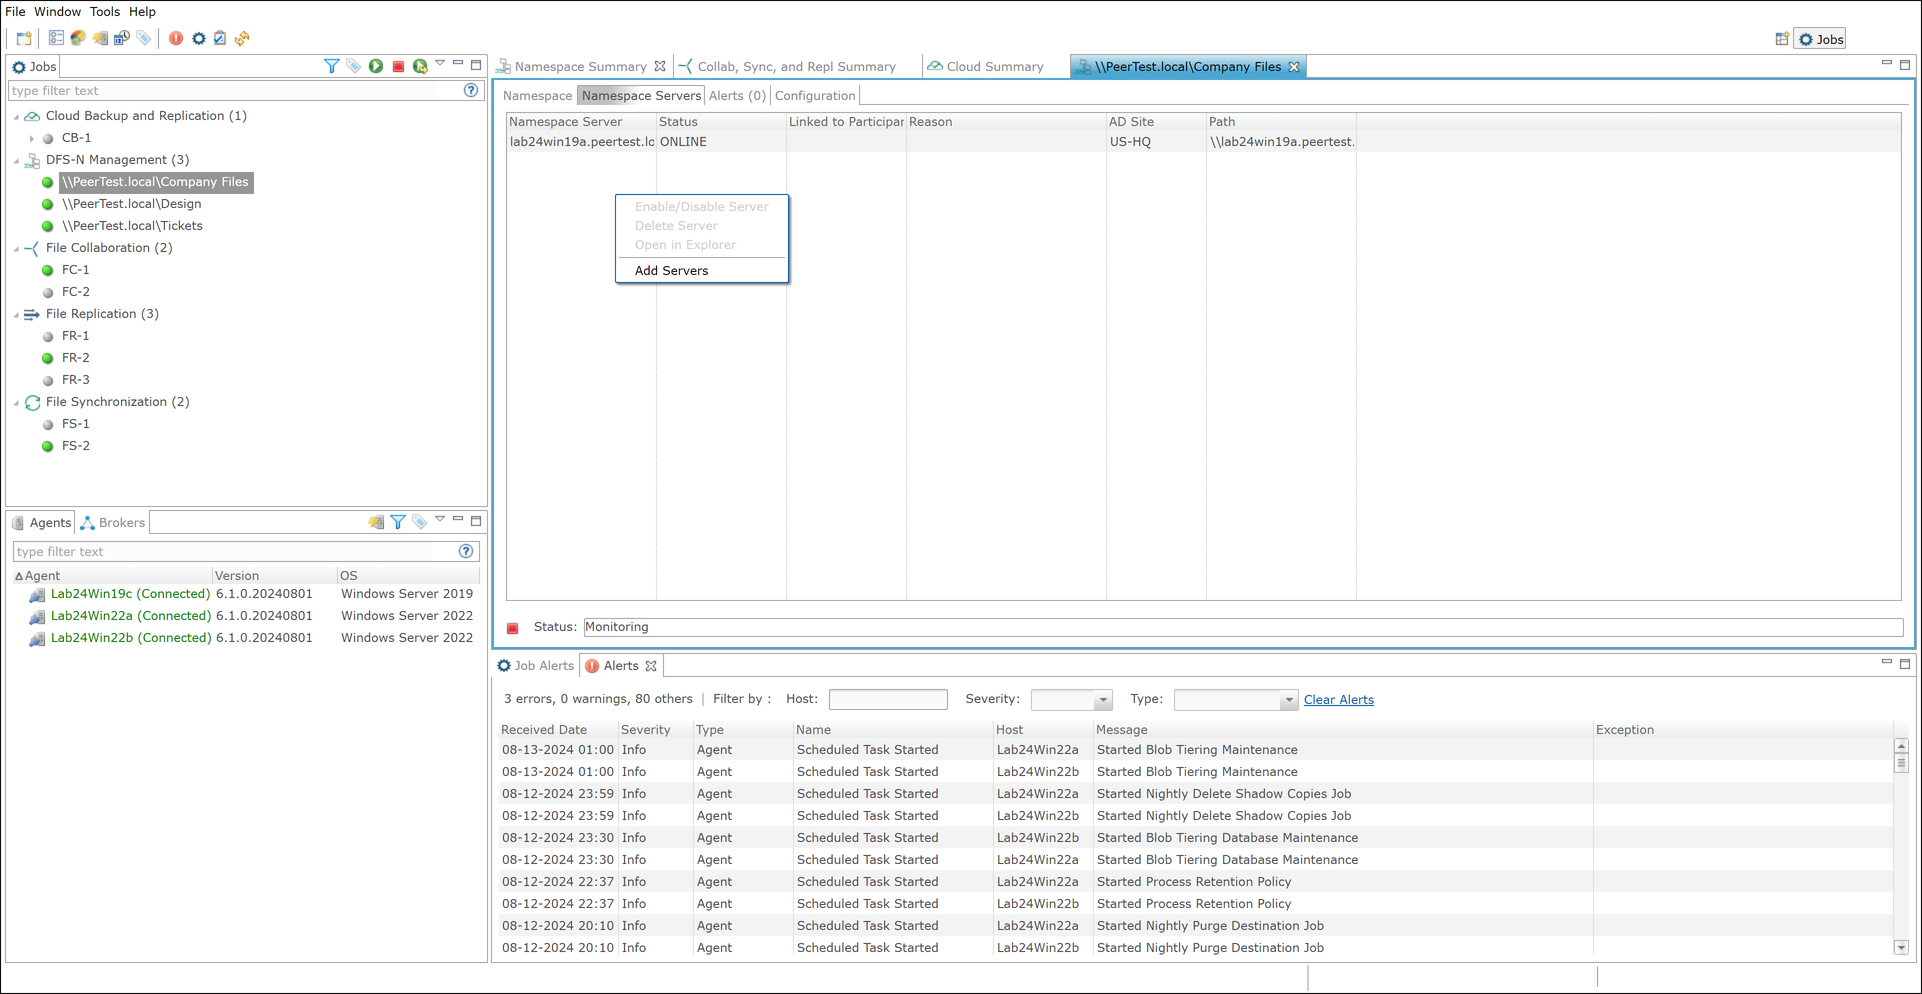Viewport: 1922px width, 994px height.
Task: Open the Help menu
Action: (x=142, y=12)
